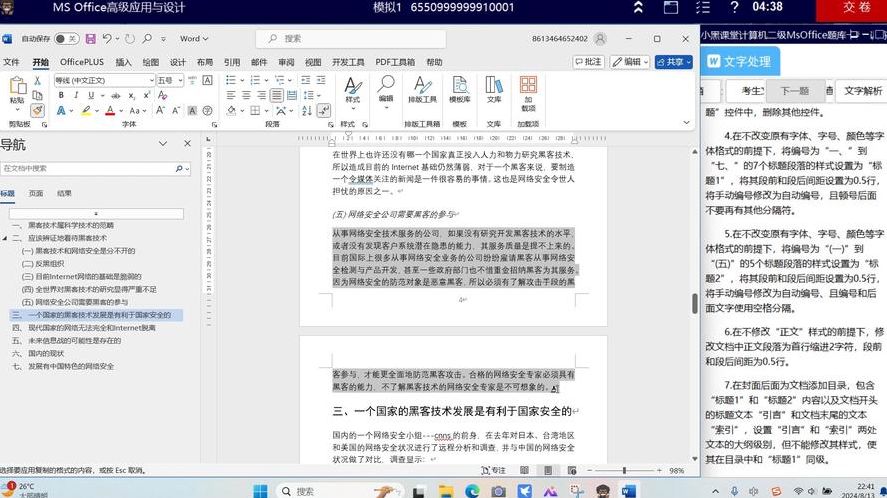The width and height of the screenshot is (887, 498).
Task: Apply the red font color
Action: (110, 110)
